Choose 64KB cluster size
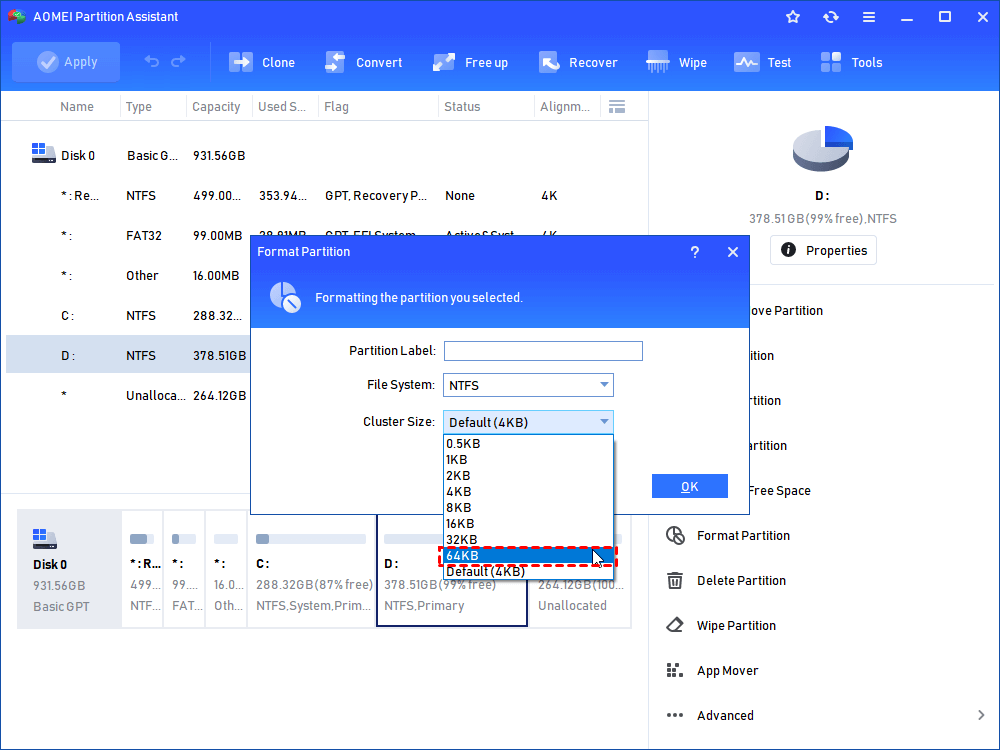Viewport: 1000px width, 750px height. coord(528,555)
